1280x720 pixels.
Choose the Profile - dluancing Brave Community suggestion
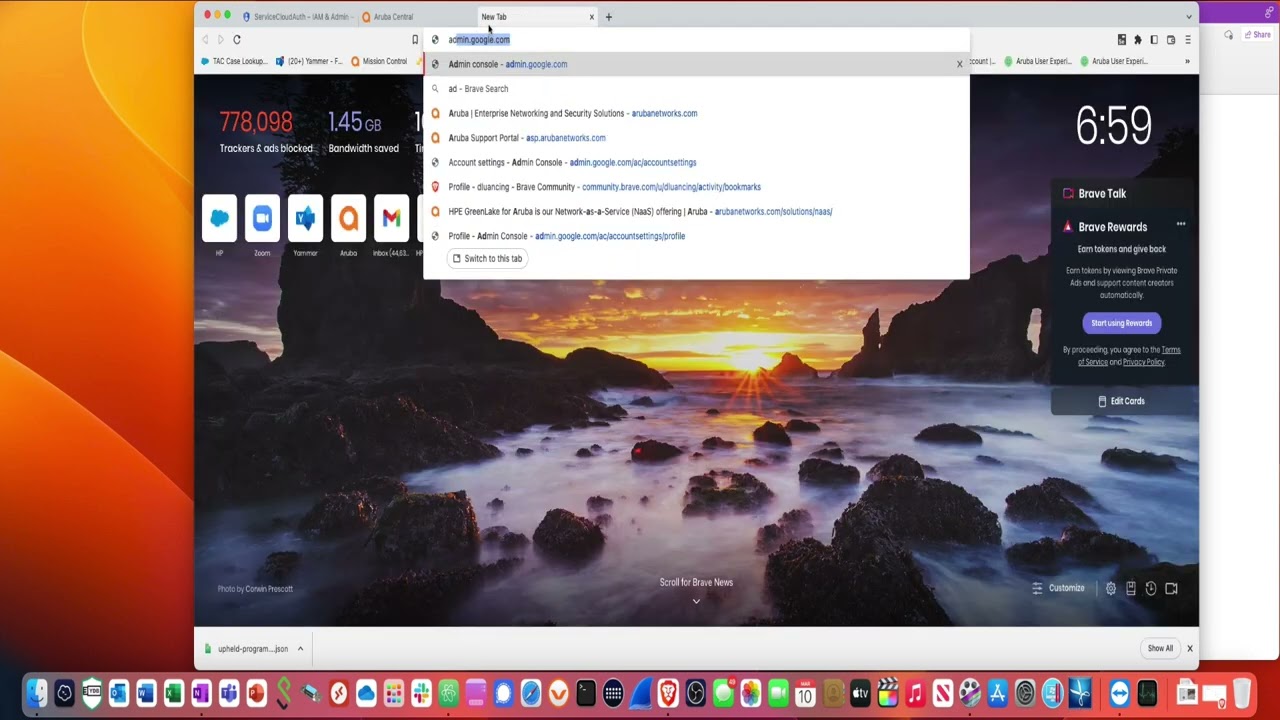pos(696,187)
